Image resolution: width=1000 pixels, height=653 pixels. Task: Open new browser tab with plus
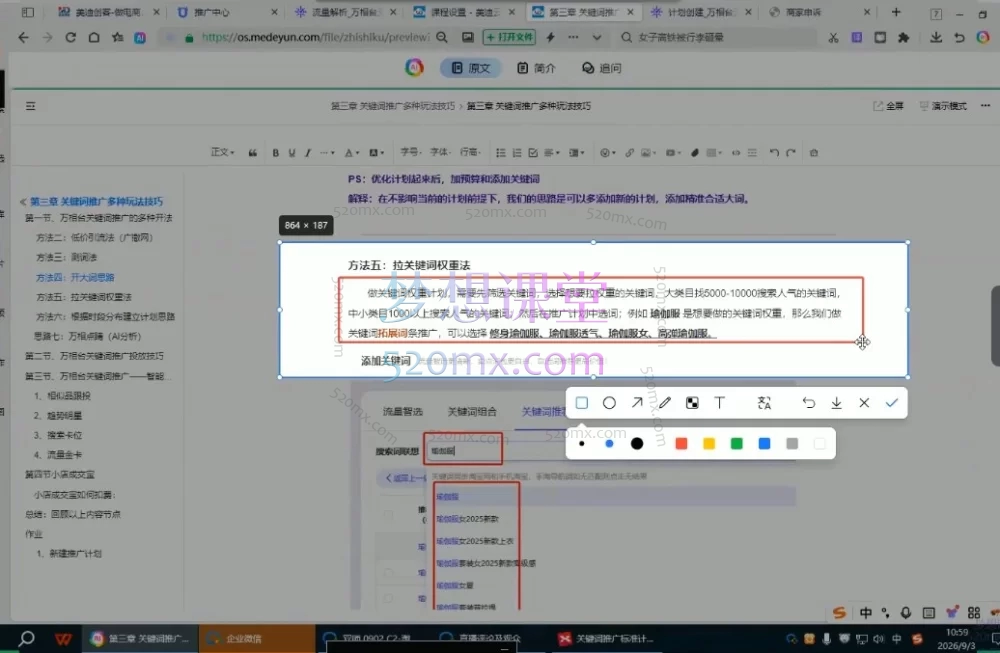pos(896,12)
